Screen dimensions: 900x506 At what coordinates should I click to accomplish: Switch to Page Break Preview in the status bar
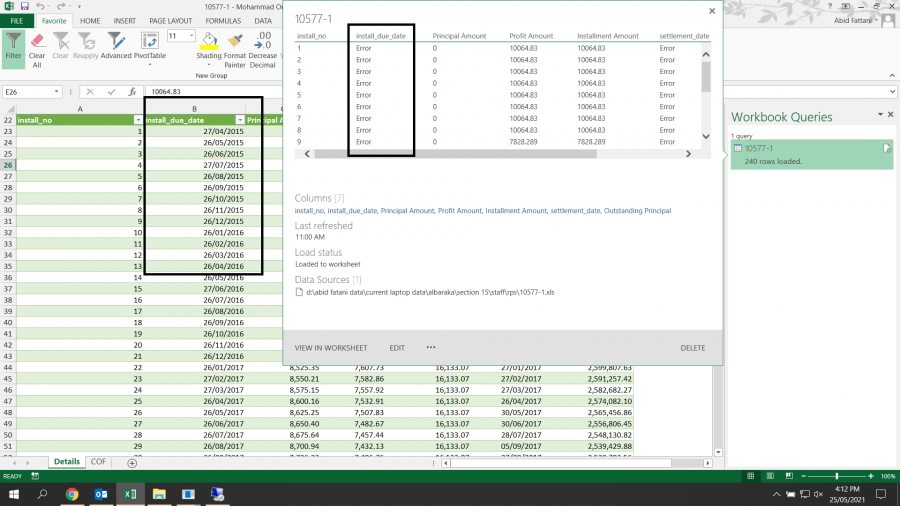click(789, 476)
